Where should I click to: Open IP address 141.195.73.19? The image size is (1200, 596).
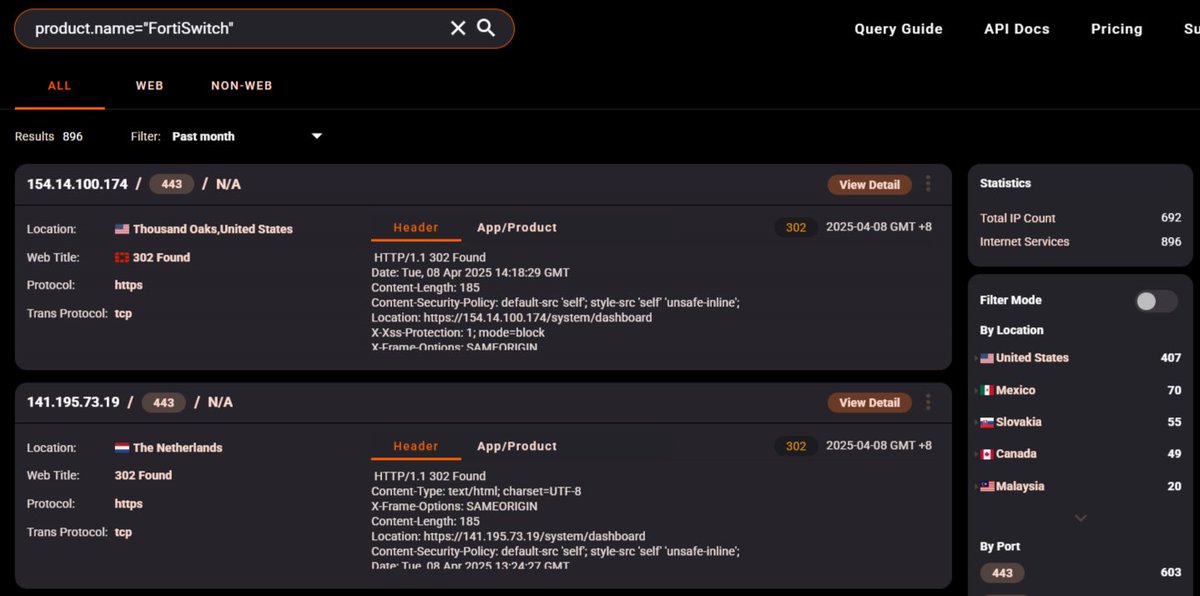tap(73, 403)
